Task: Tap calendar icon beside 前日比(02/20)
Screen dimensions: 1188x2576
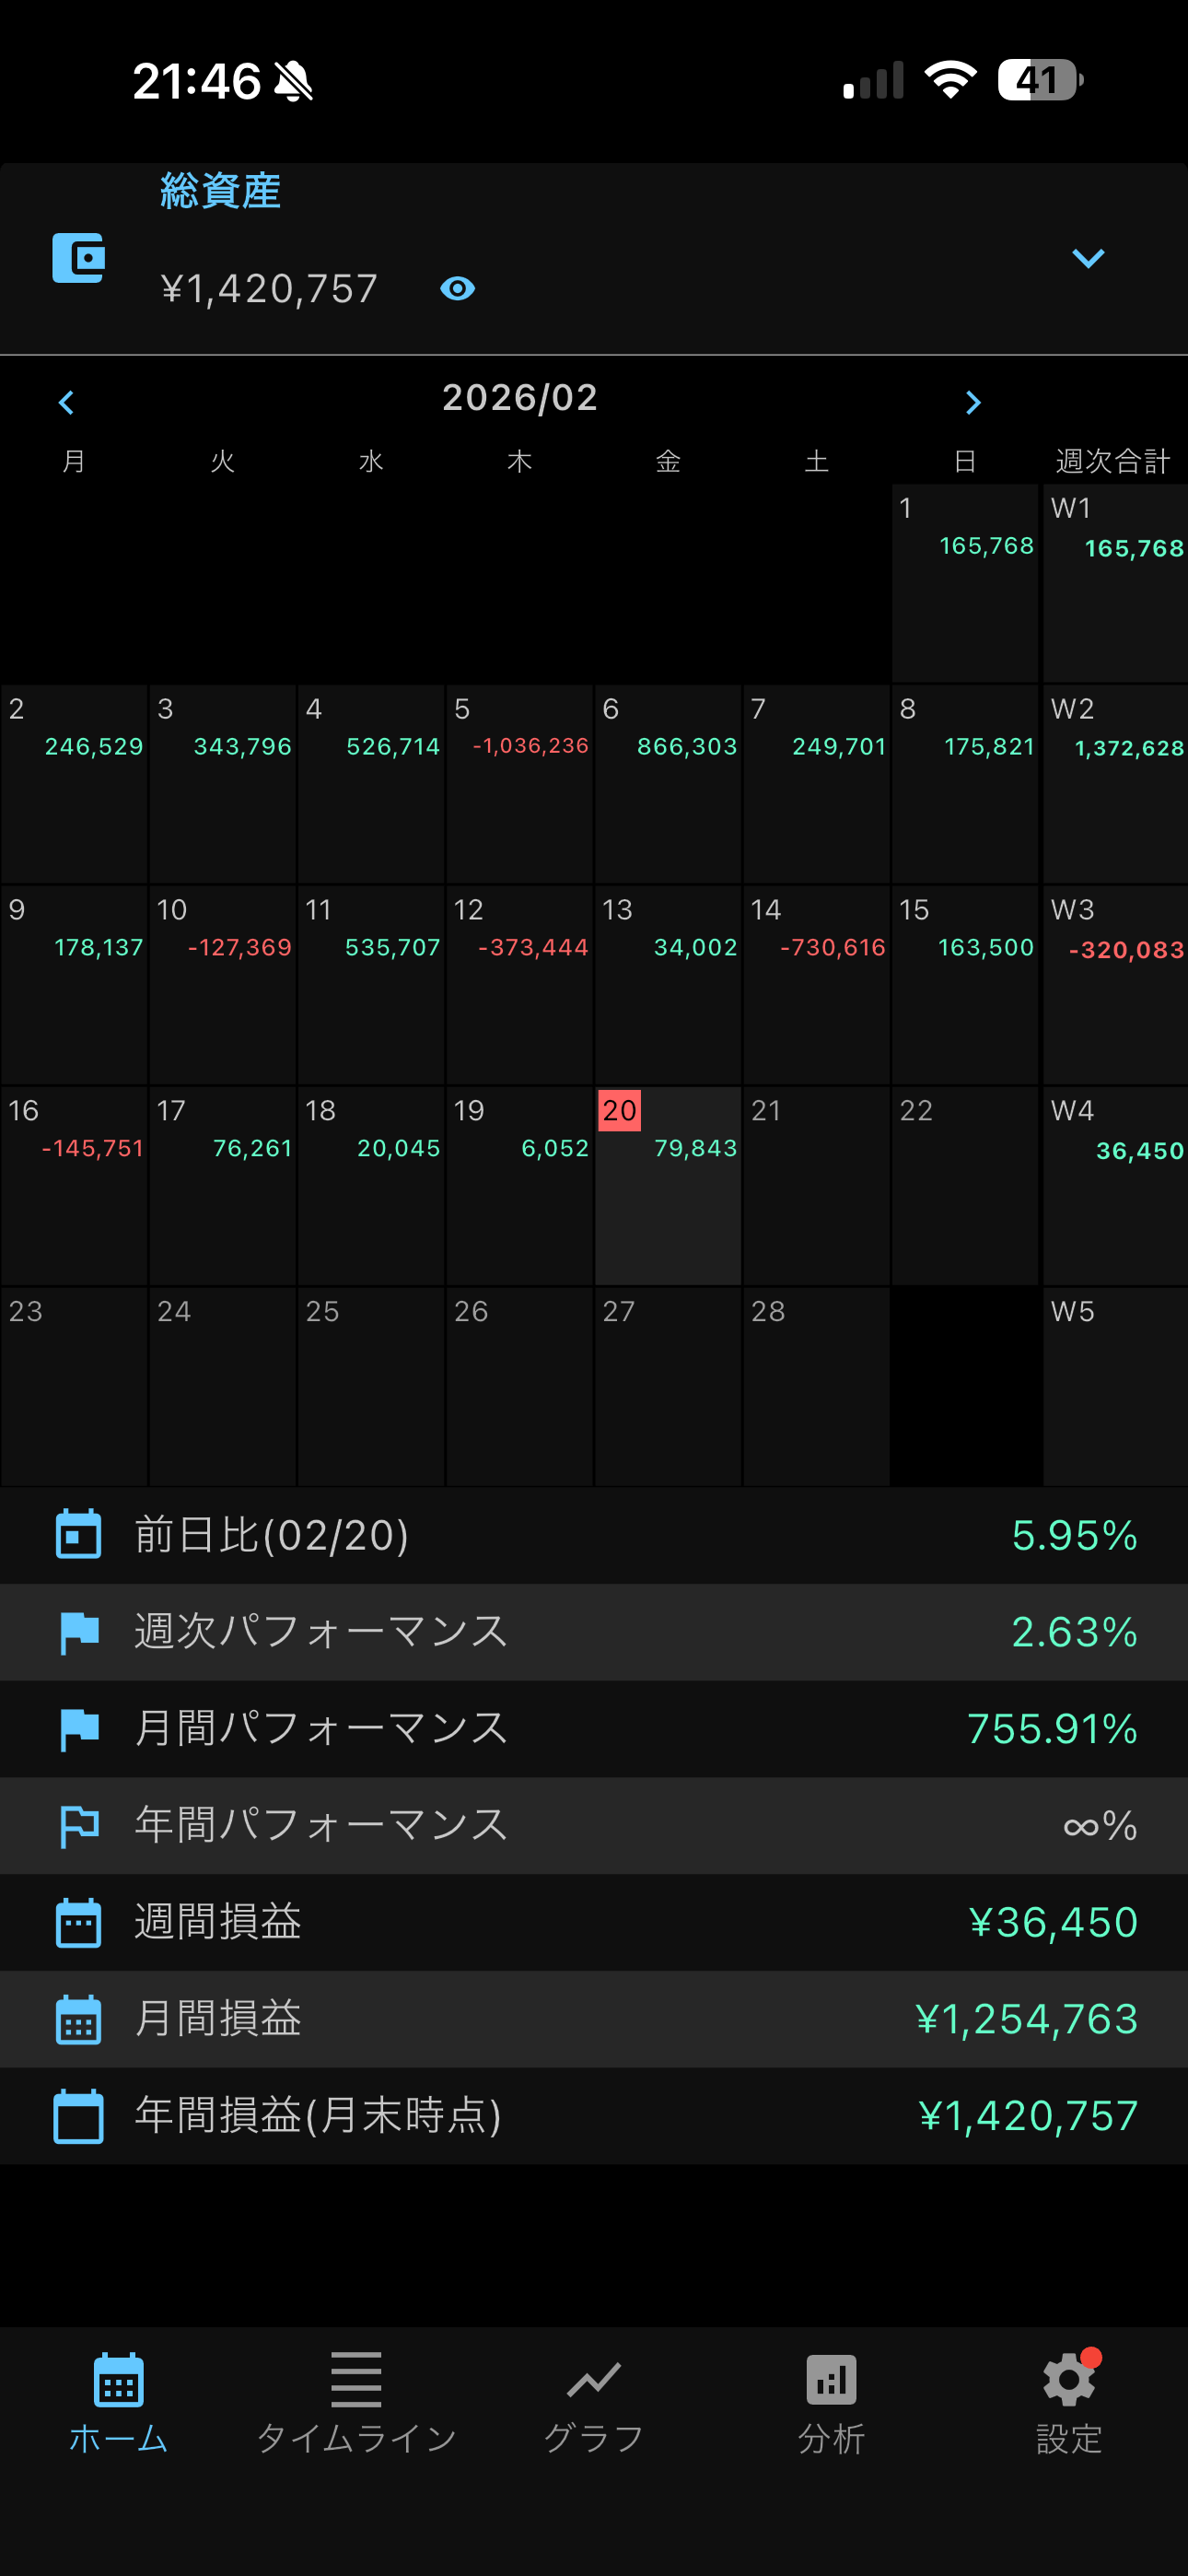Action: tap(78, 1535)
